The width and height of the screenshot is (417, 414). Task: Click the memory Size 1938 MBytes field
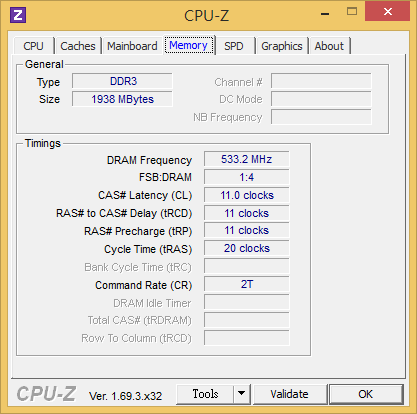coord(122,99)
